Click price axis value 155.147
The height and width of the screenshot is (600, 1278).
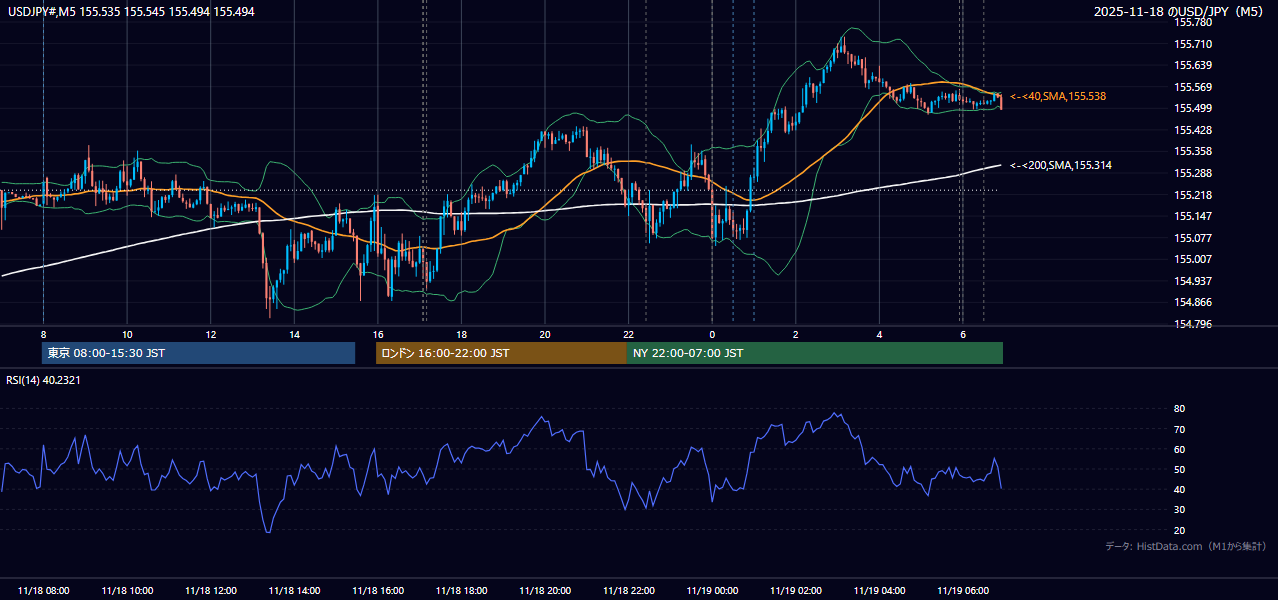[x=1193, y=216]
